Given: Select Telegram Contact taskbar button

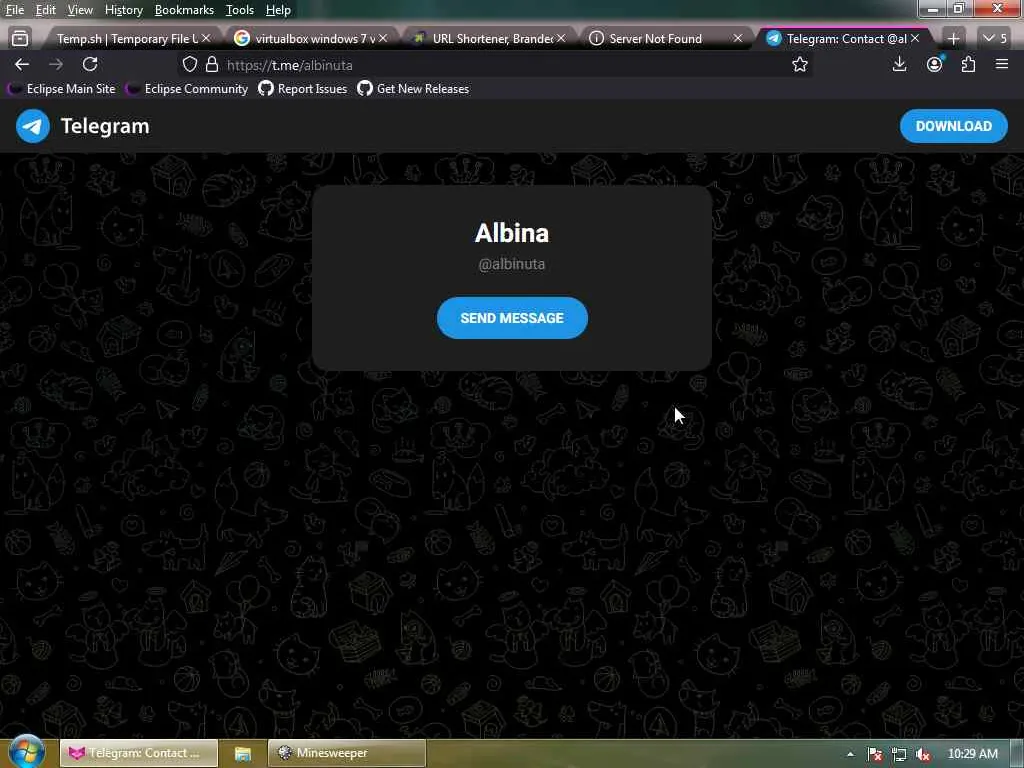Looking at the screenshot, I should [x=139, y=753].
